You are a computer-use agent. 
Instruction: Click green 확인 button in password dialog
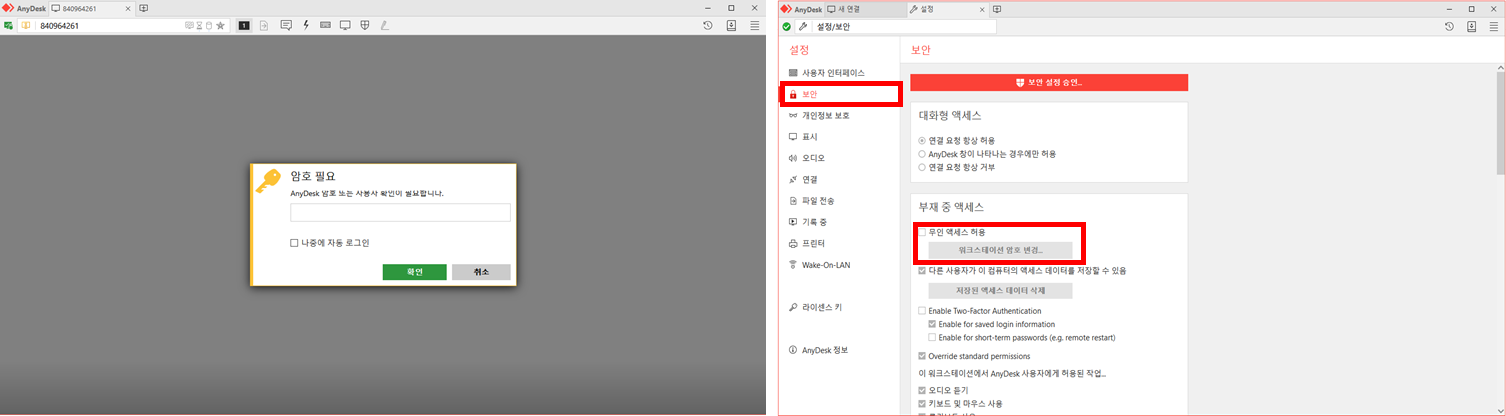[414, 272]
